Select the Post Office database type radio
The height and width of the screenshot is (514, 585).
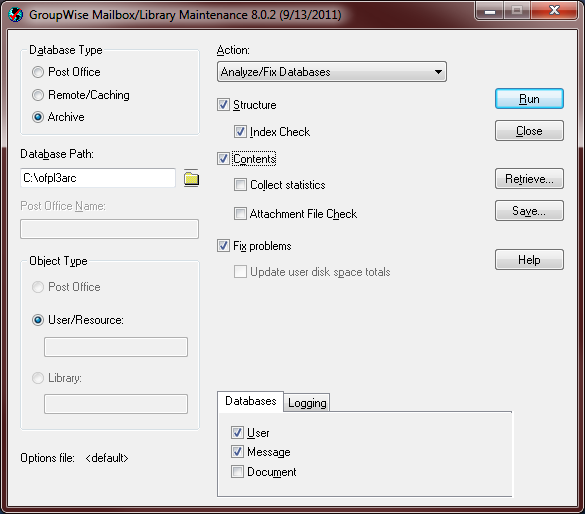click(x=38, y=72)
